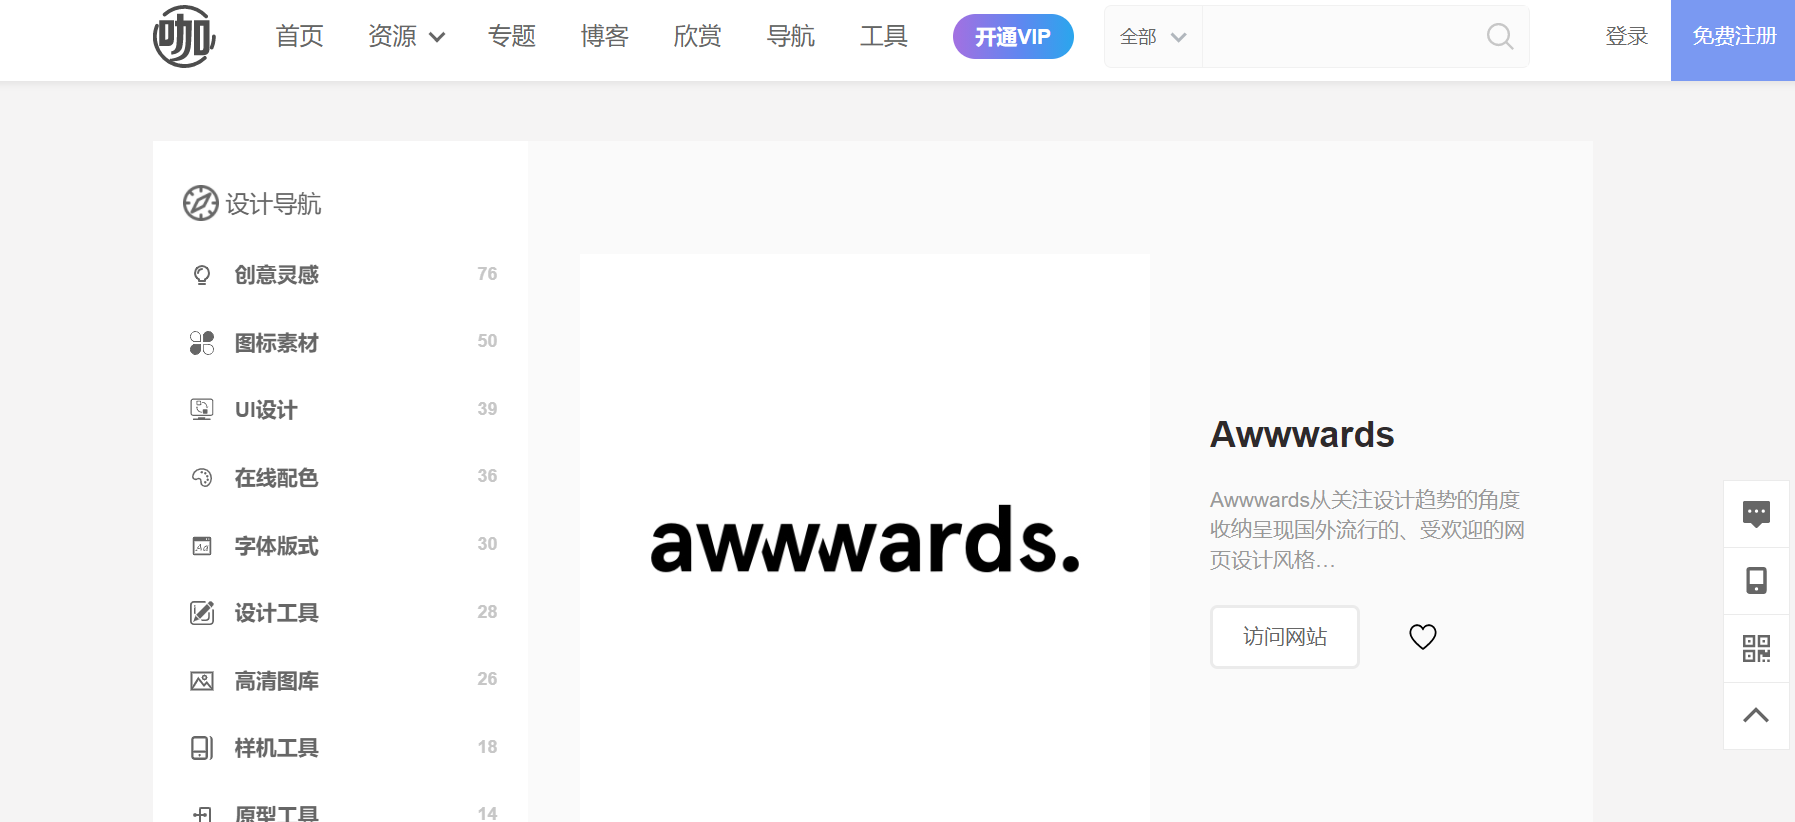Viewport: 1795px width, 822px height.
Task: Expand the 资源 dropdown menu
Action: [x=406, y=37]
